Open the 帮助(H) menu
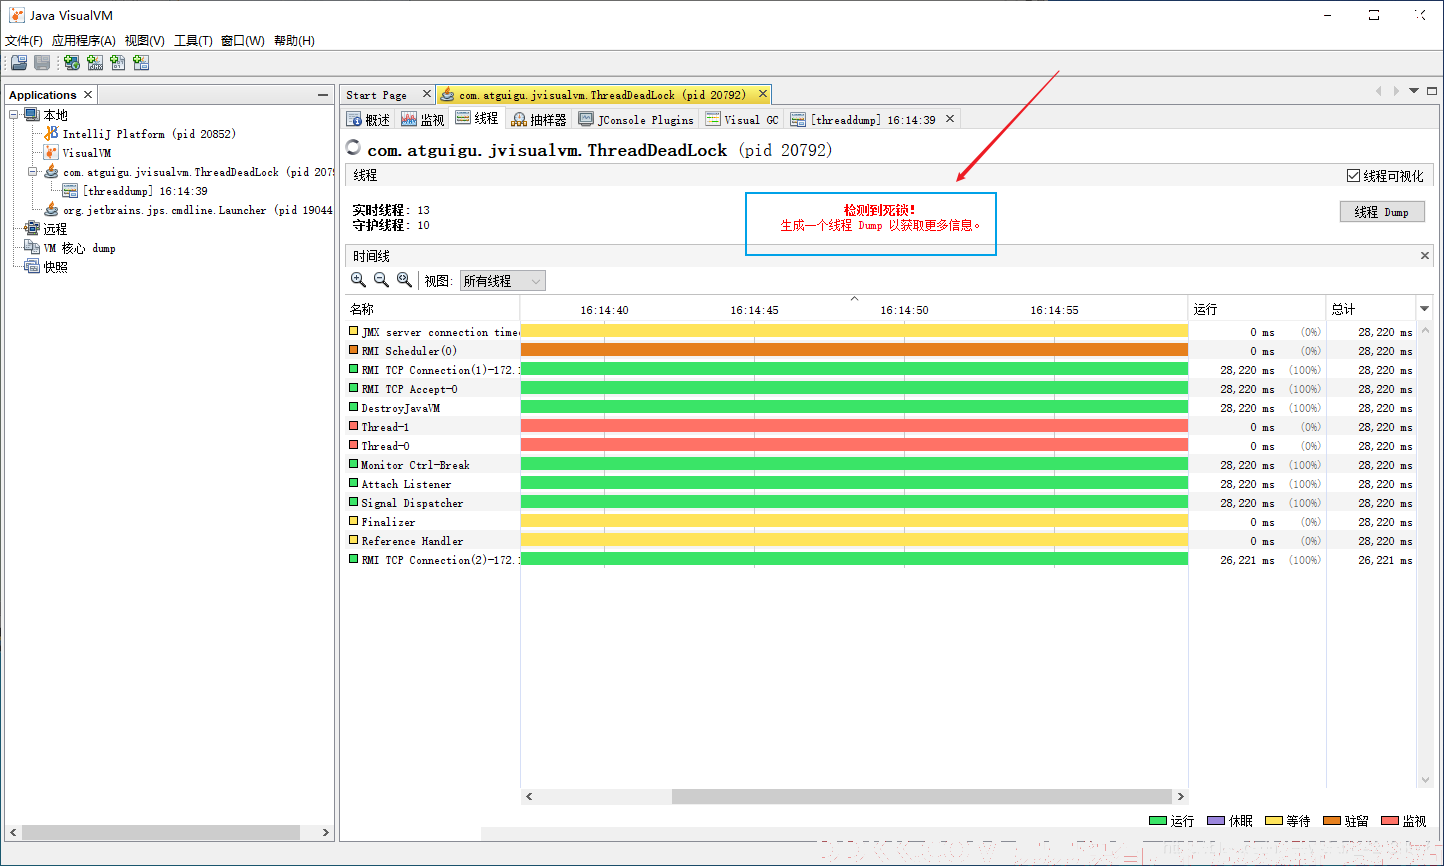This screenshot has height=866, width=1444. (294, 41)
